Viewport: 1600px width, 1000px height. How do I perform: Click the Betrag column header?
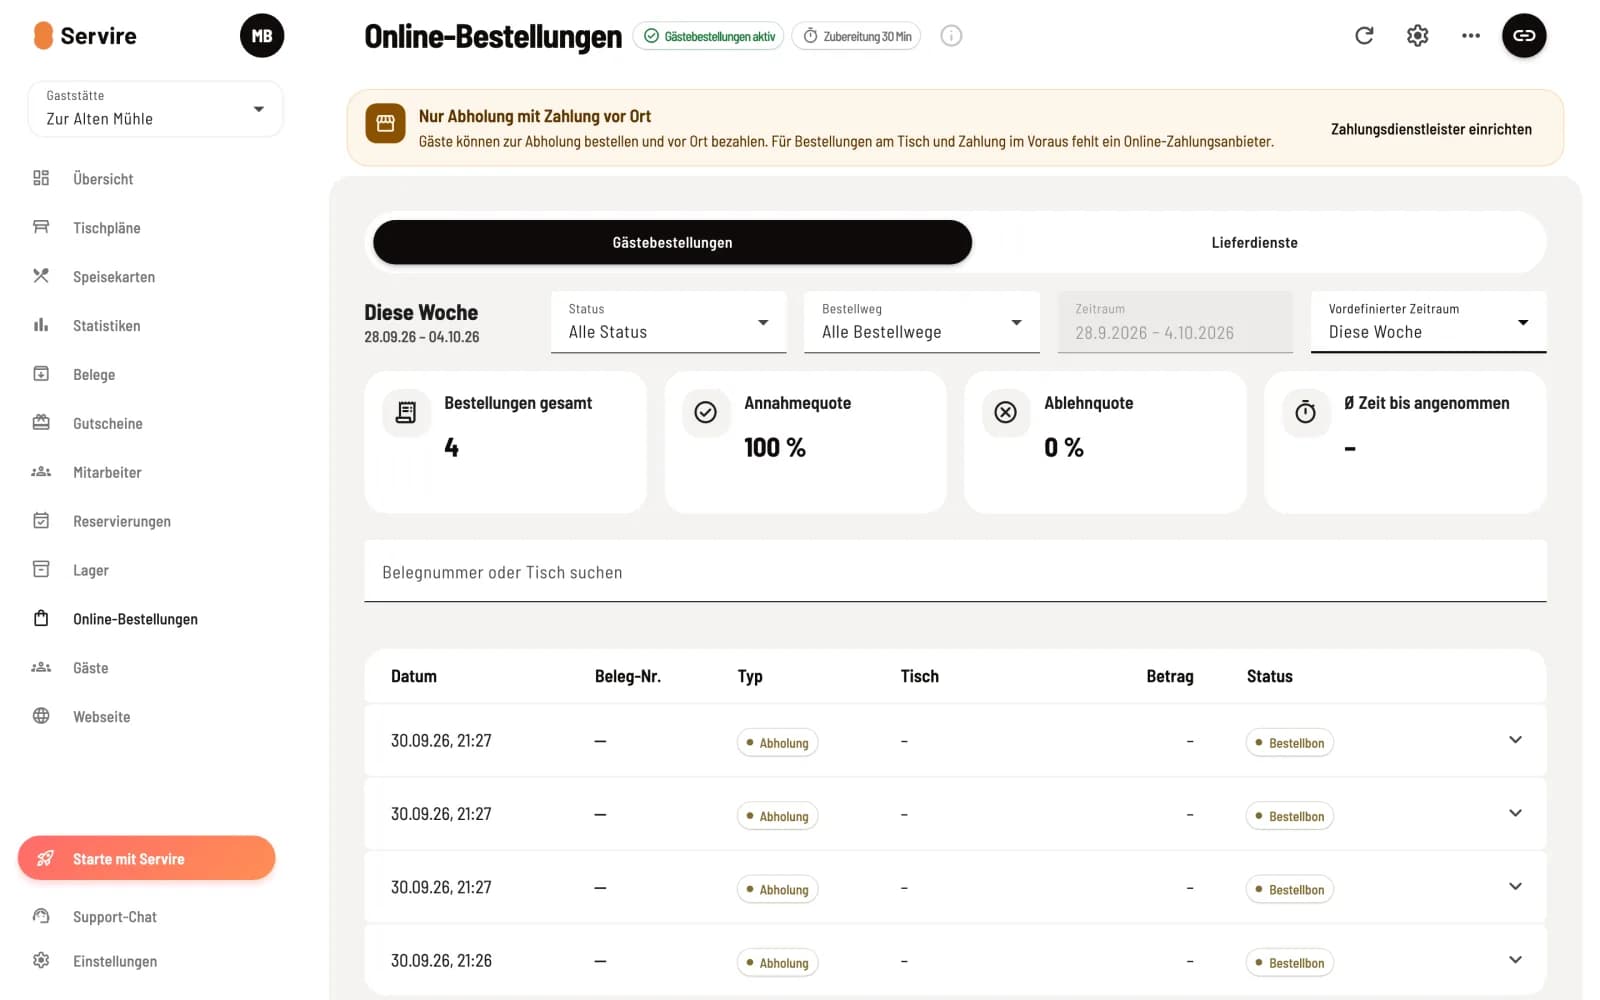point(1170,677)
